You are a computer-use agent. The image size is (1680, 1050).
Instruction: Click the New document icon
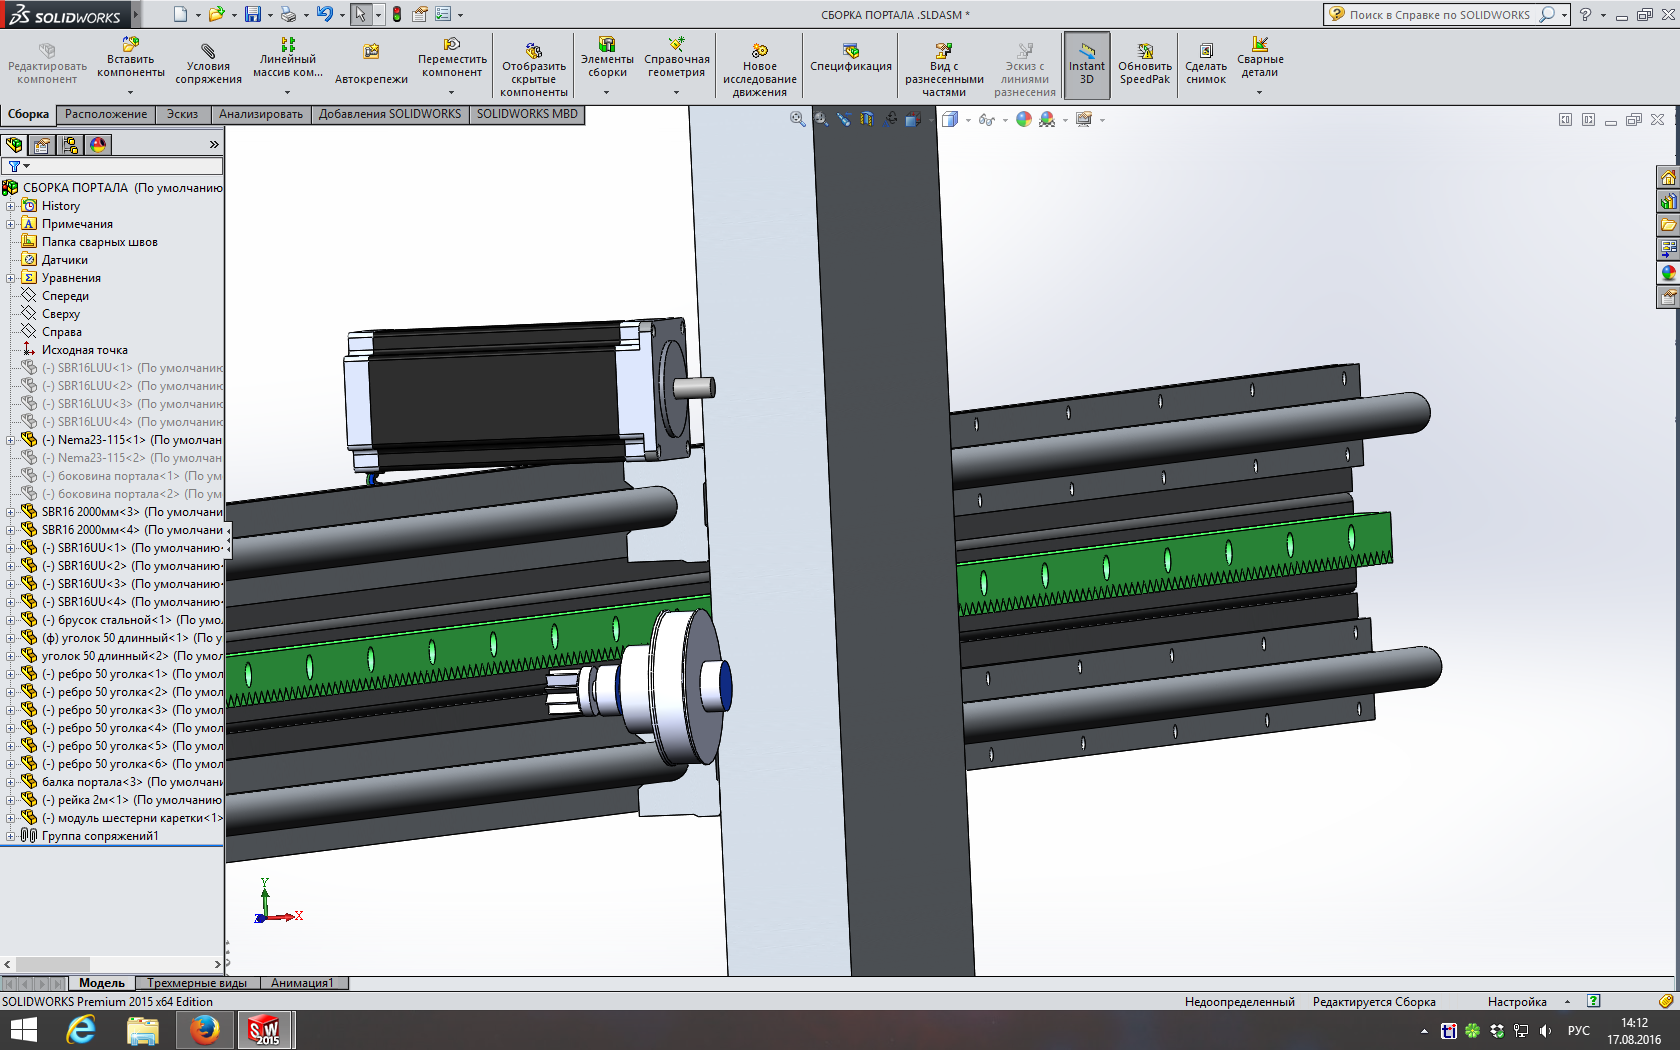tap(180, 14)
